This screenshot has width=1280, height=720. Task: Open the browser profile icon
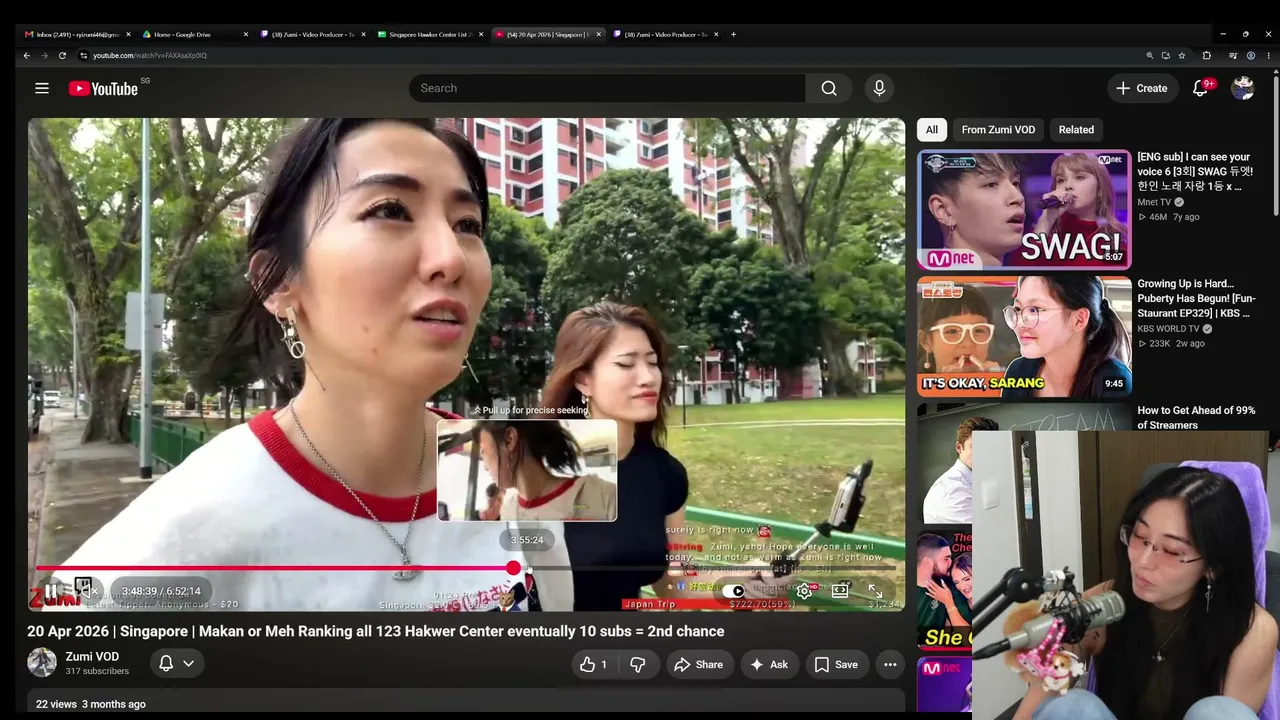1250,55
